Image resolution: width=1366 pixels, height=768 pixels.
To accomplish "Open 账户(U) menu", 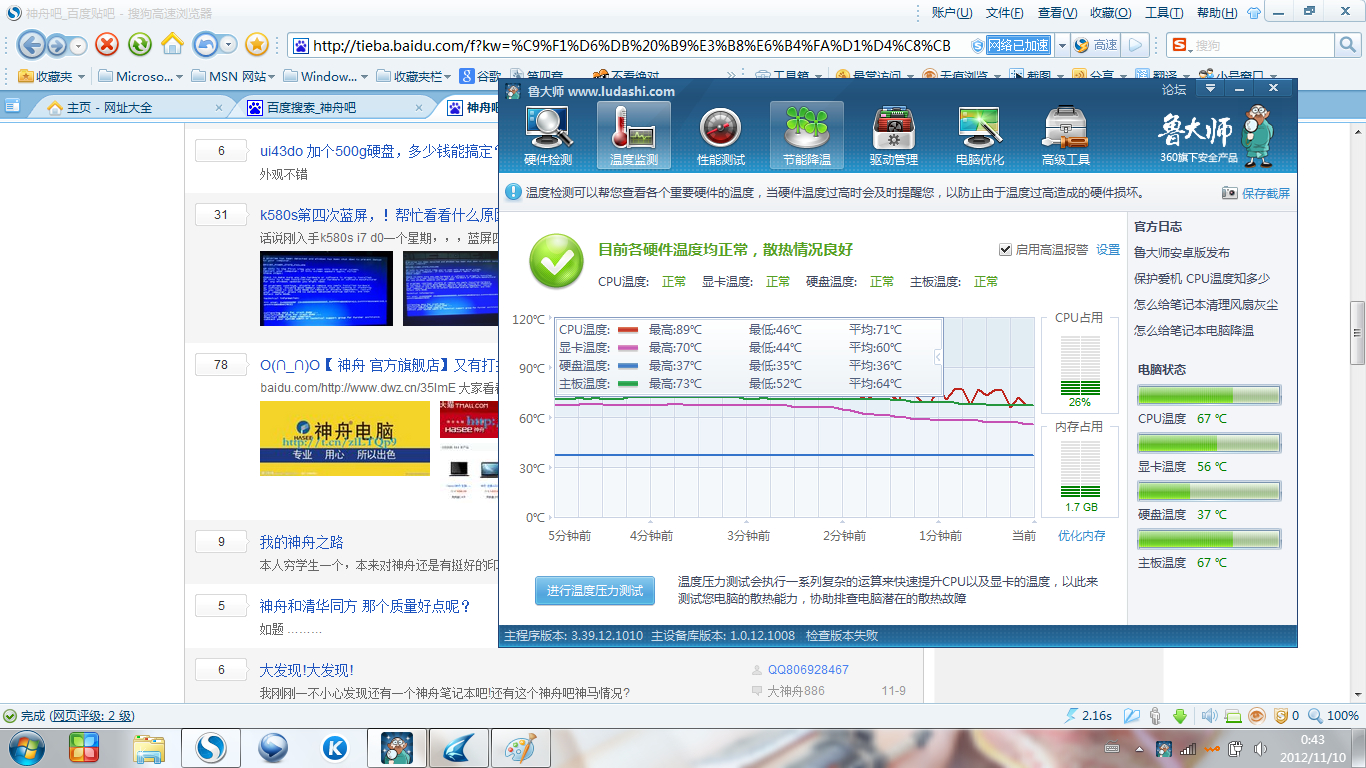I will point(952,13).
